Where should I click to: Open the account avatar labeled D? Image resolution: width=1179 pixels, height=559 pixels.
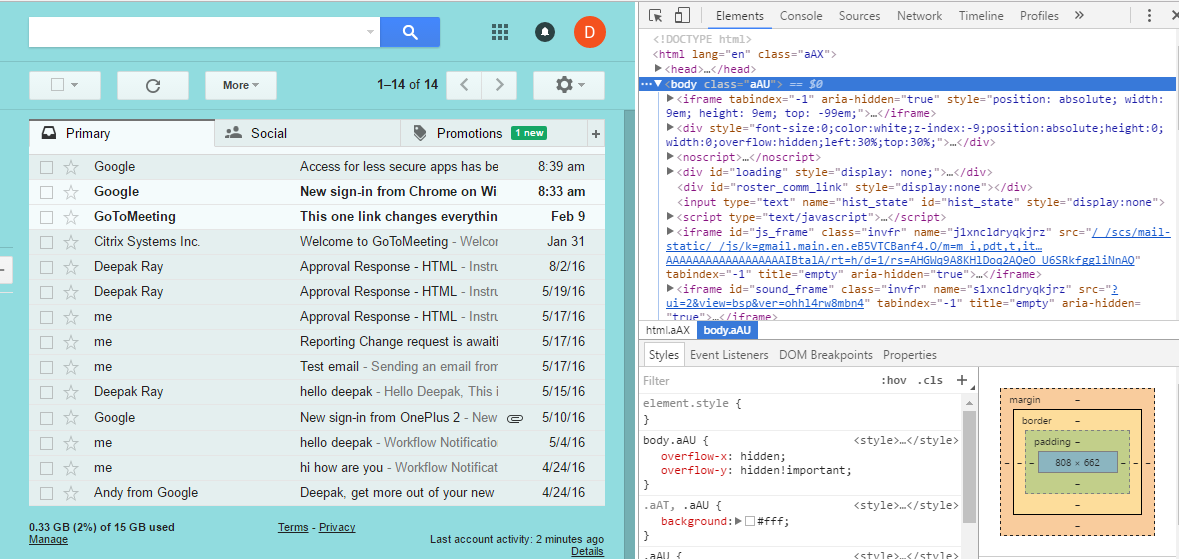590,32
